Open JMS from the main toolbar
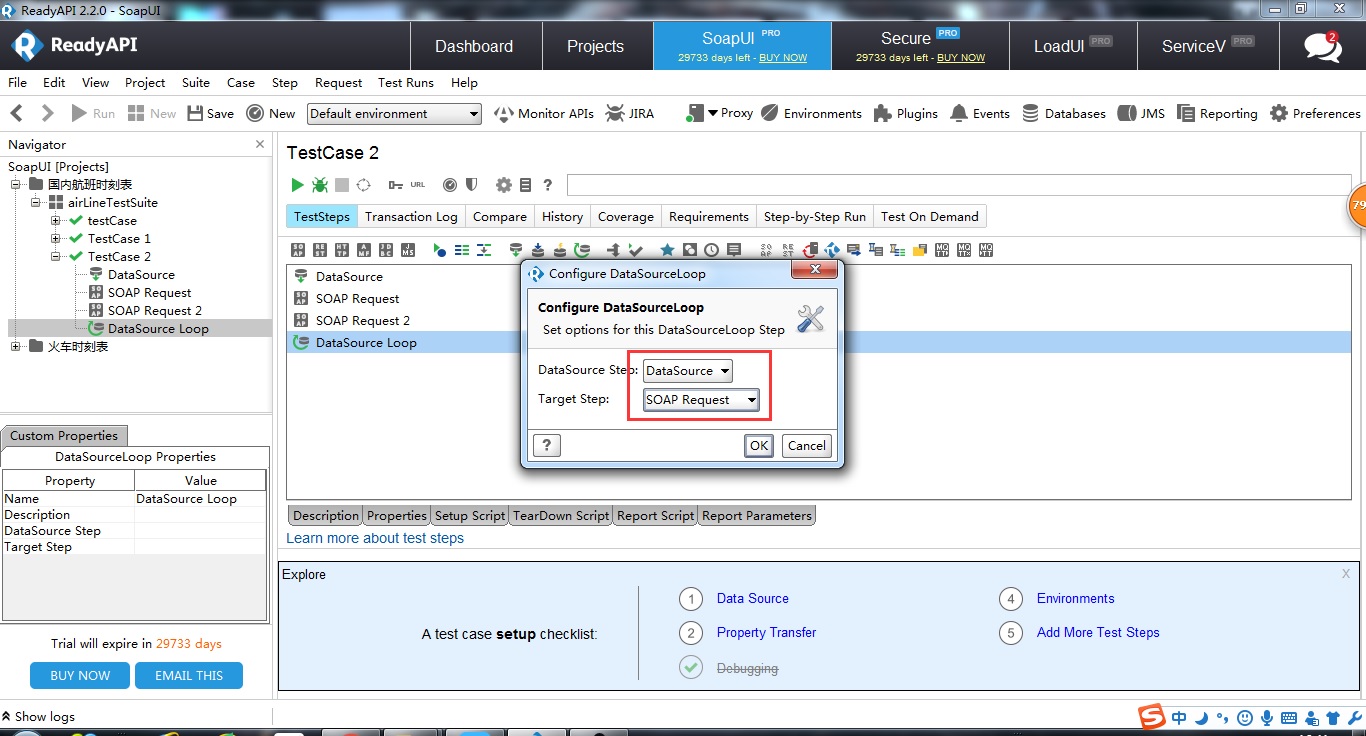The image size is (1366, 736). point(1141,114)
